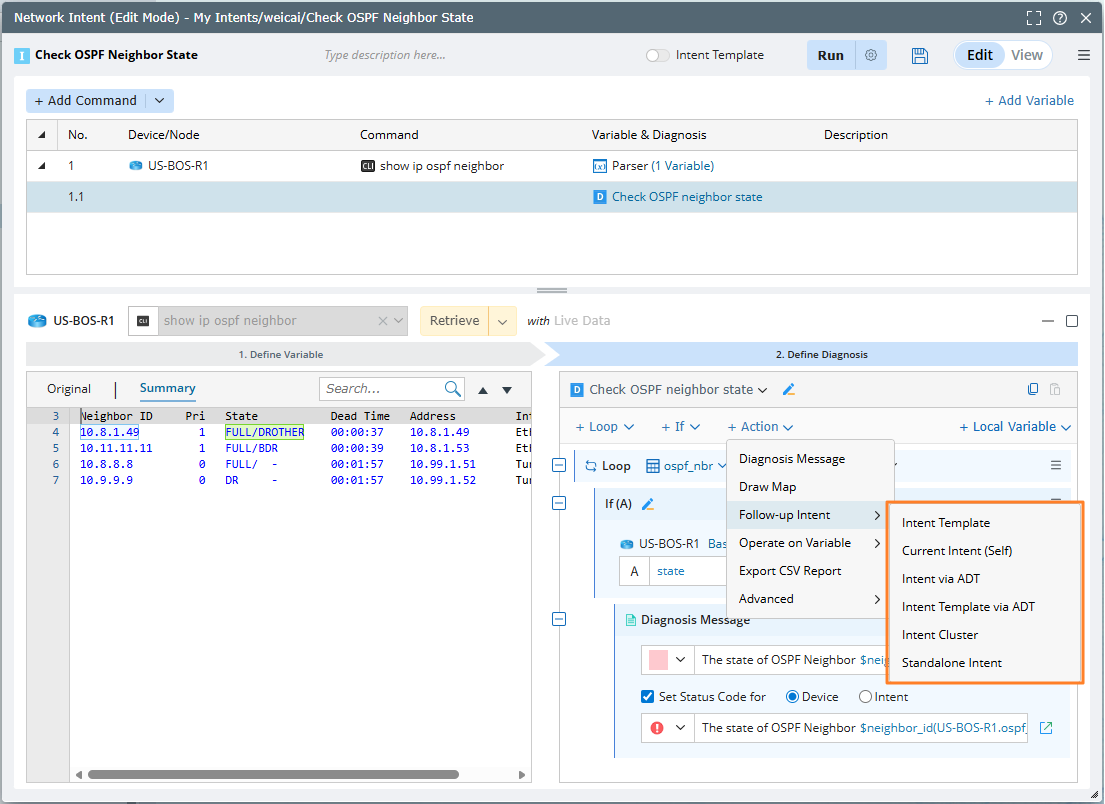
Task: Open the Local Variable dropdown
Action: click(1015, 427)
